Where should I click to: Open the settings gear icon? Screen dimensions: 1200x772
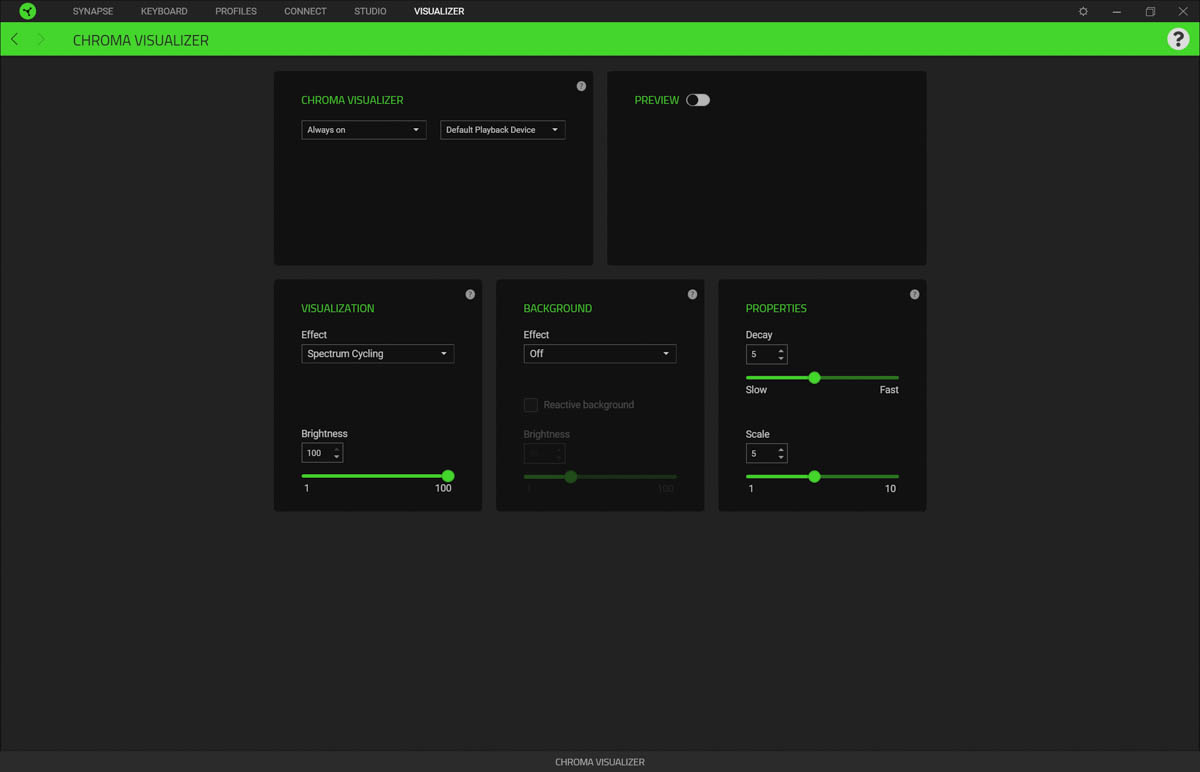[x=1083, y=11]
